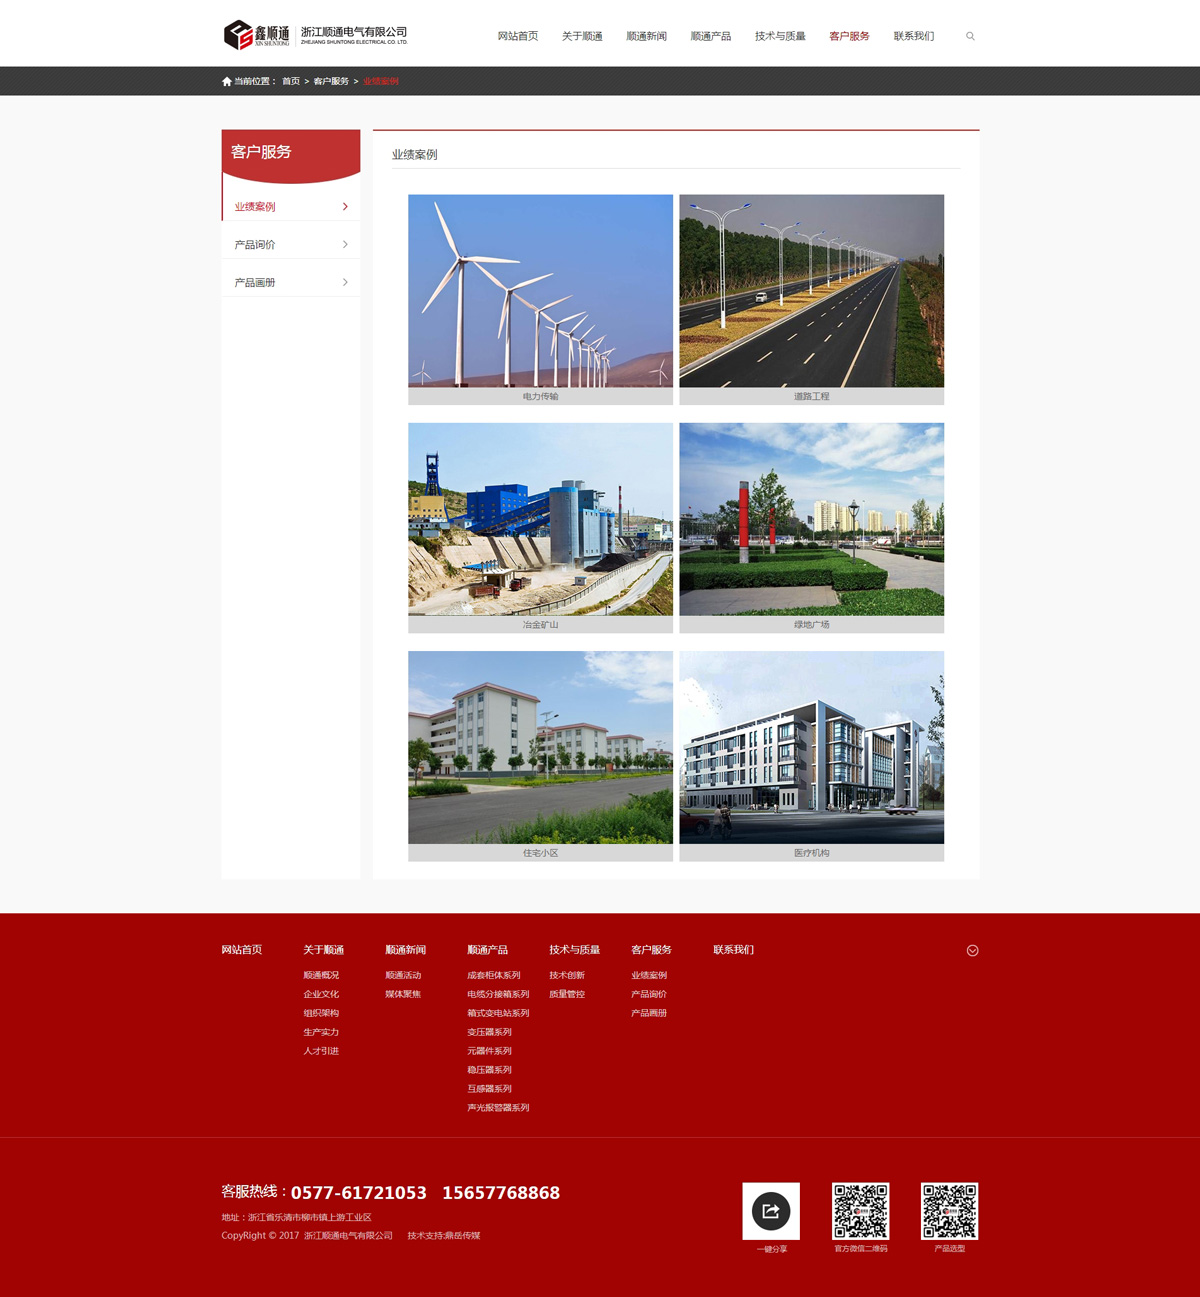The height and width of the screenshot is (1297, 1200).
Task: Open 技术与质量 top navigation item
Action: coord(780,36)
